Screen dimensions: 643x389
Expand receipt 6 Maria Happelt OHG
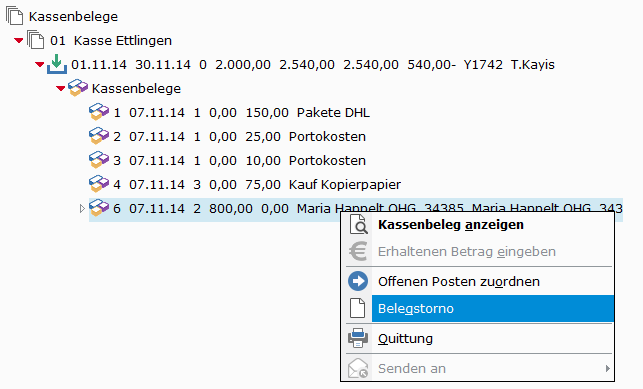(82, 208)
